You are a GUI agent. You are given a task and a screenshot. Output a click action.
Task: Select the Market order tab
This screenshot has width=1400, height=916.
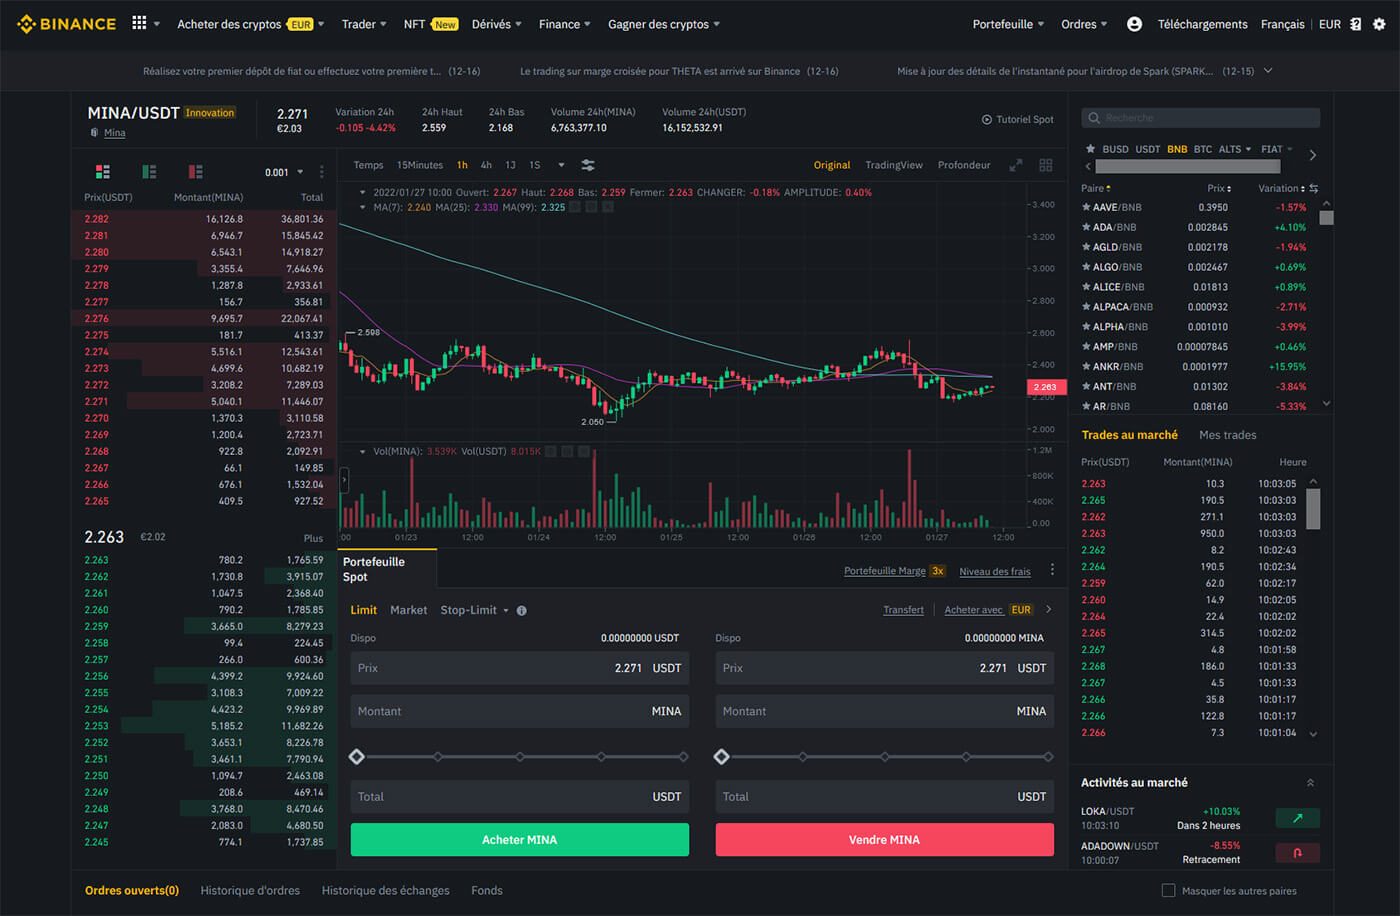click(408, 610)
